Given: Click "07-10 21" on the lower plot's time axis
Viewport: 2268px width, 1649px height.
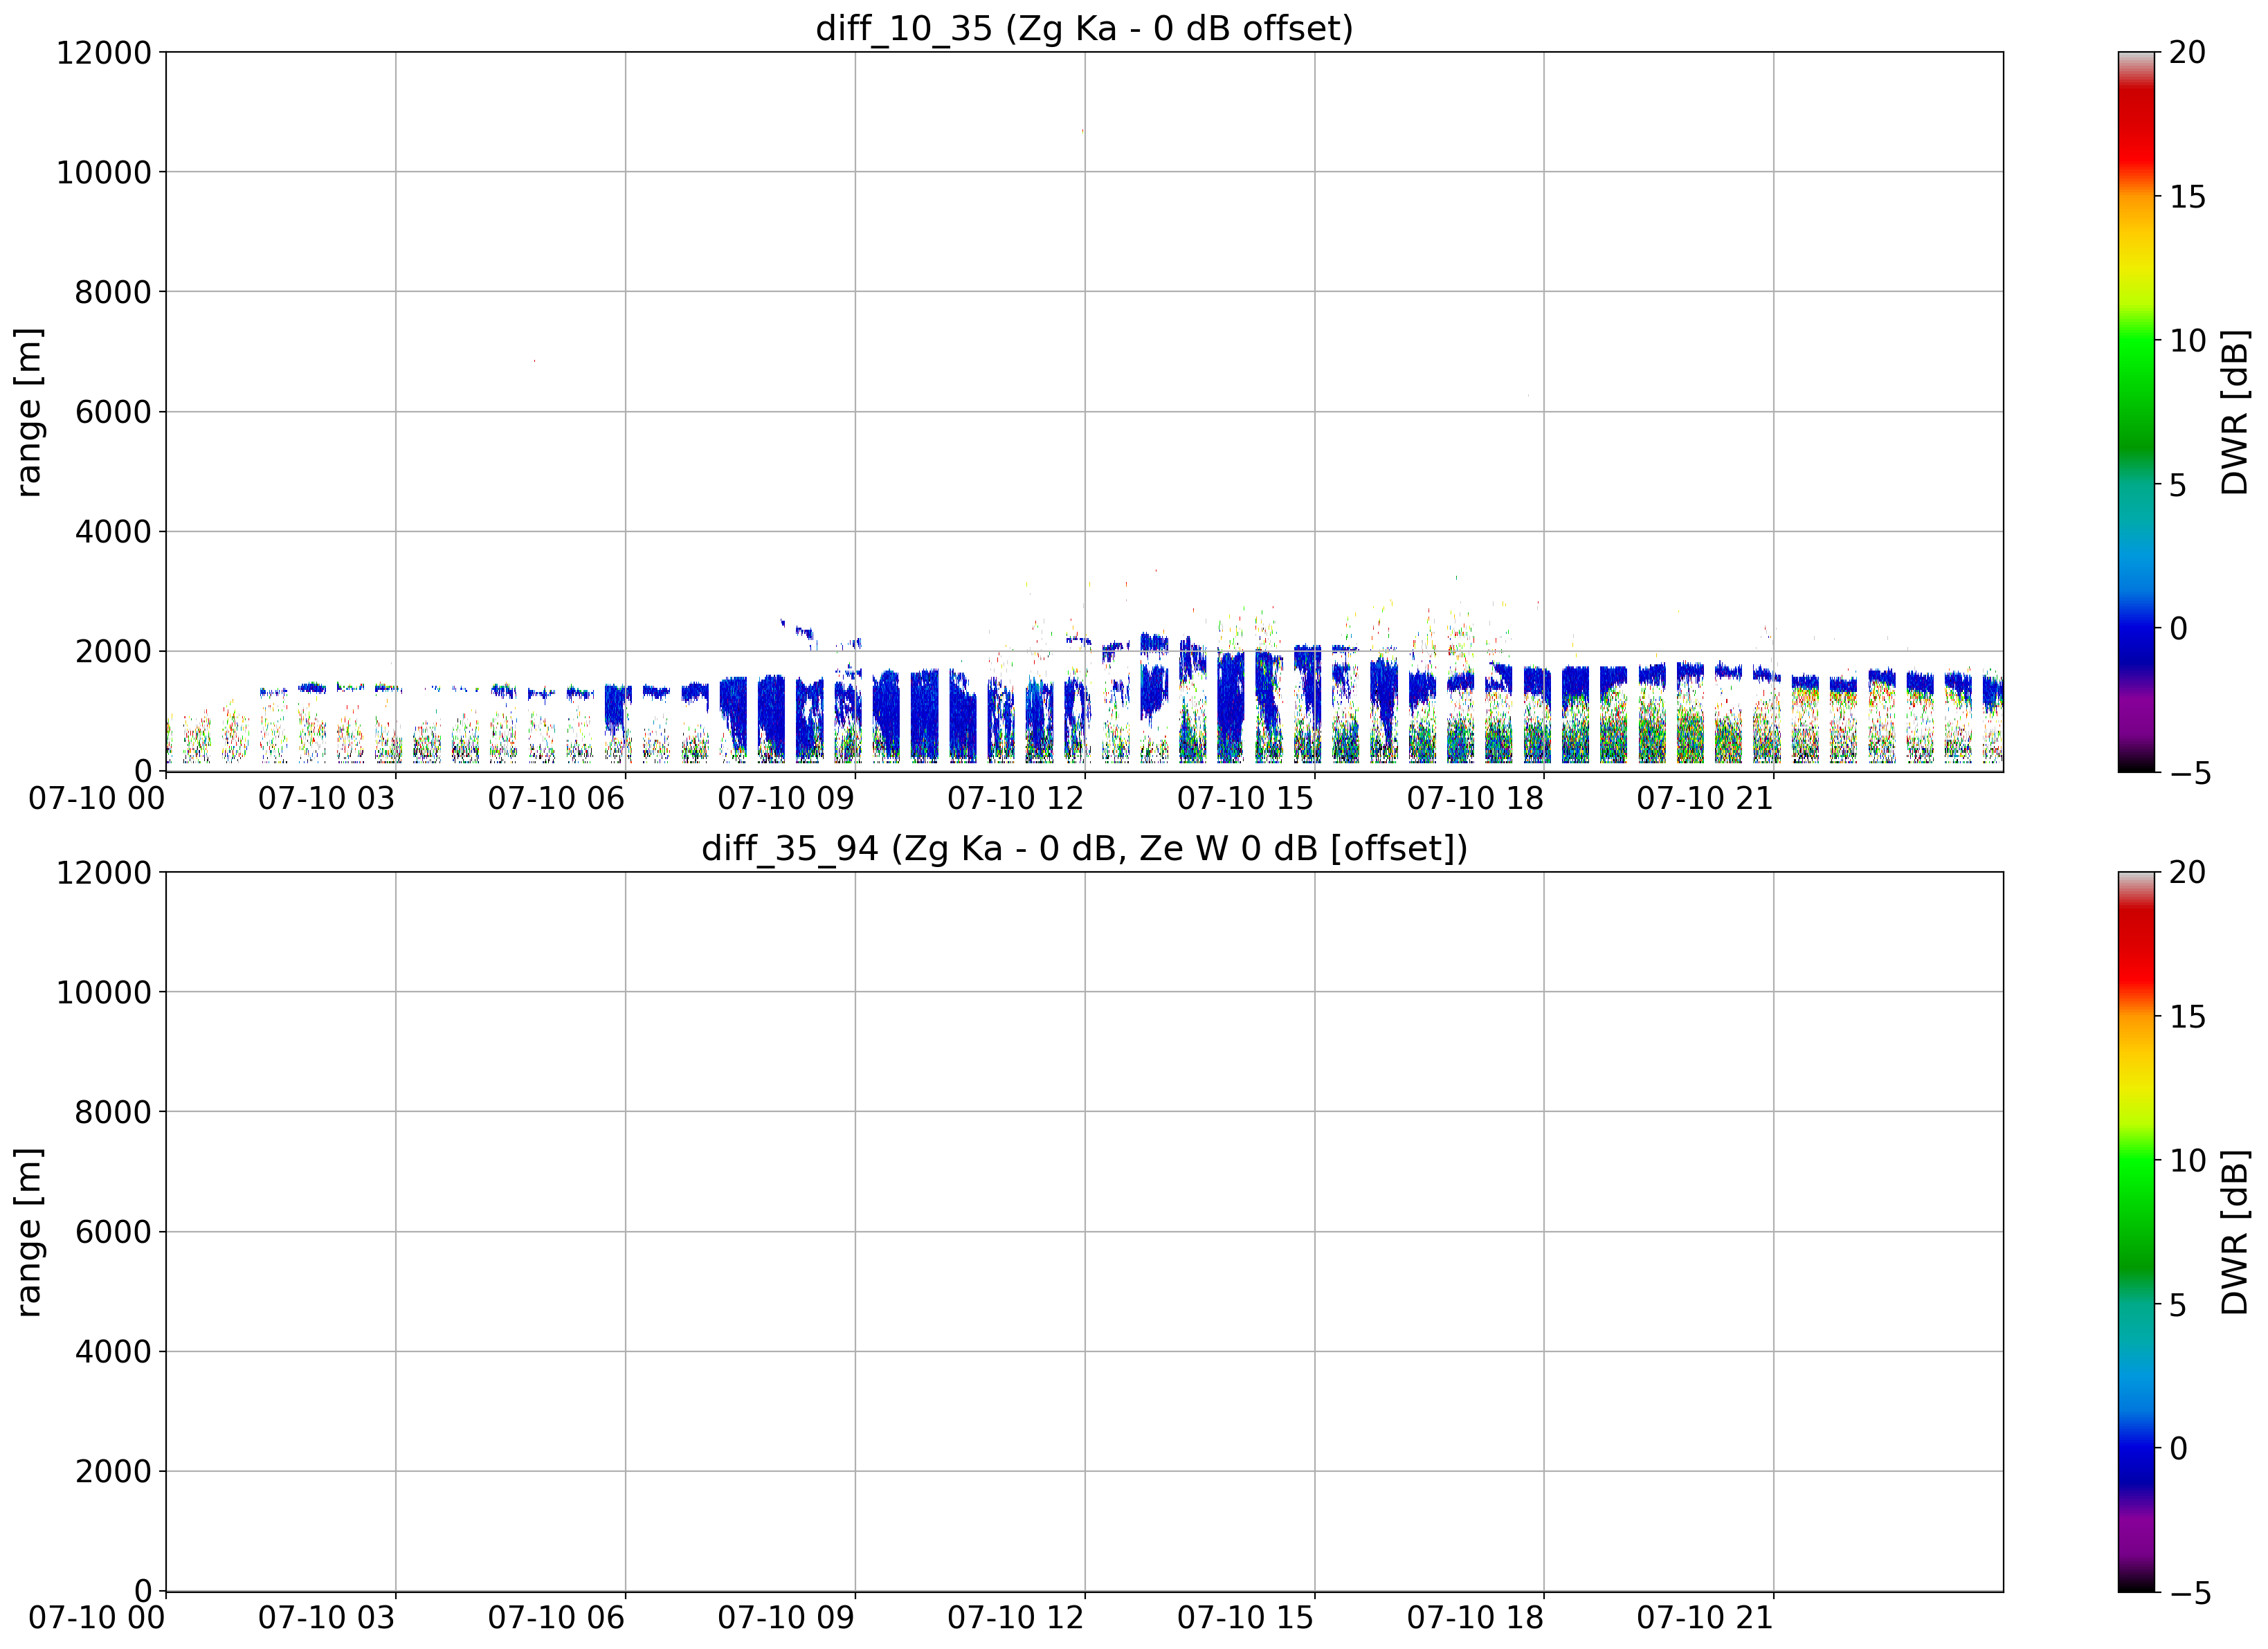Looking at the screenshot, I should [1705, 1618].
